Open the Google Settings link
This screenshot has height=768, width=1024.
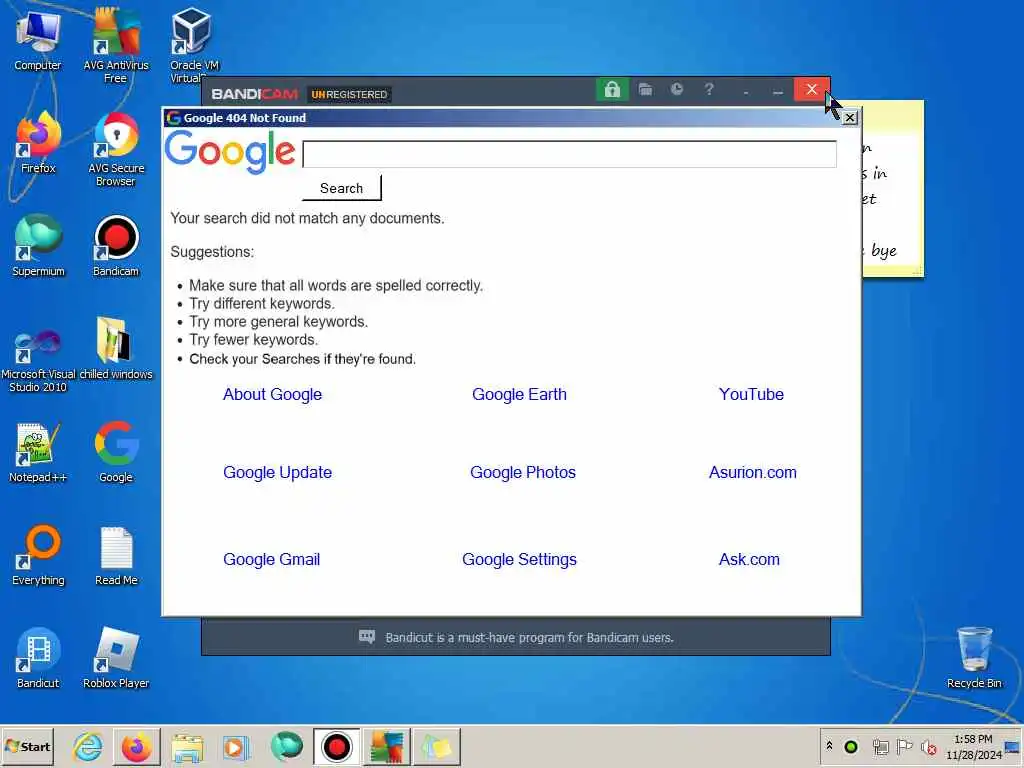point(519,559)
